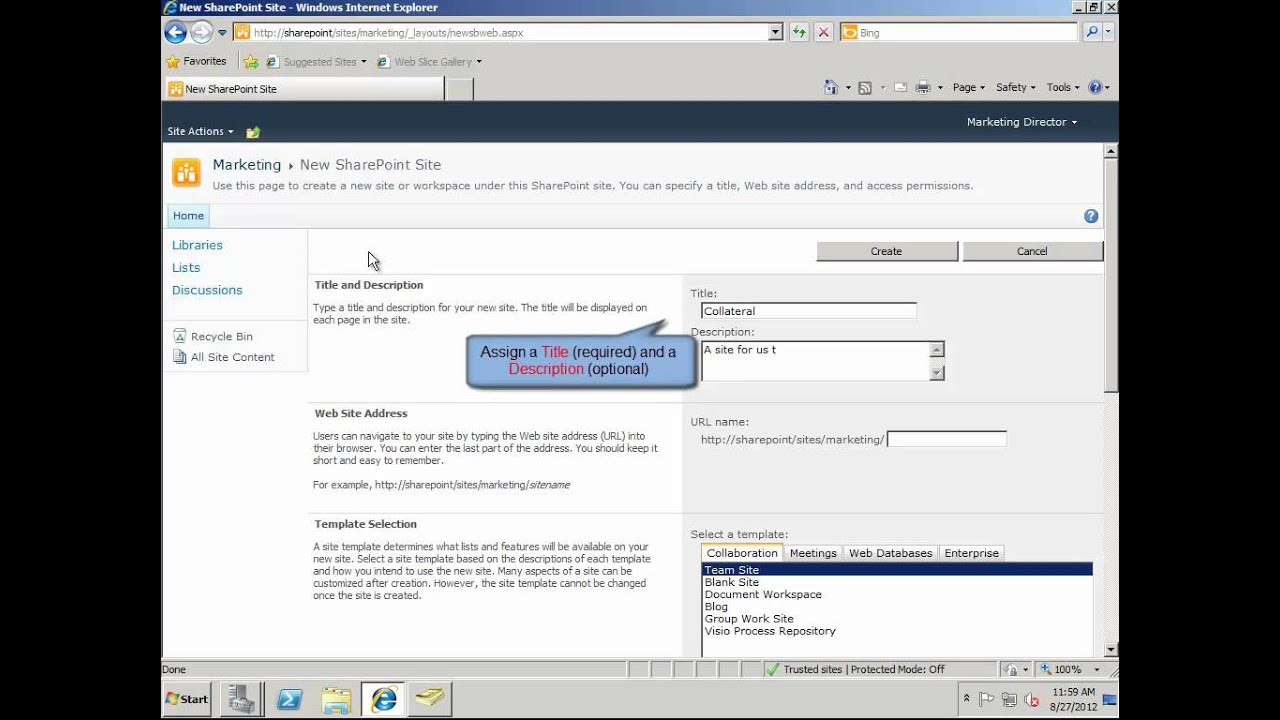Open the Safety menu

[x=1015, y=88]
